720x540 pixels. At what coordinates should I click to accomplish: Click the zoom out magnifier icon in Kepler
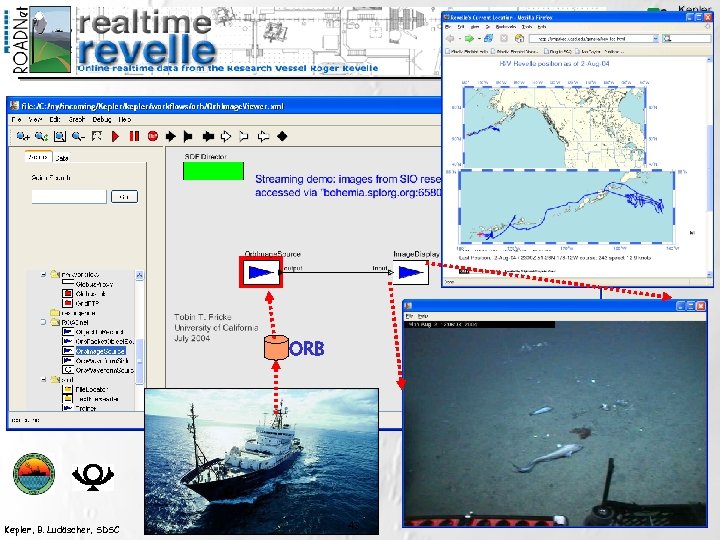click(78, 136)
